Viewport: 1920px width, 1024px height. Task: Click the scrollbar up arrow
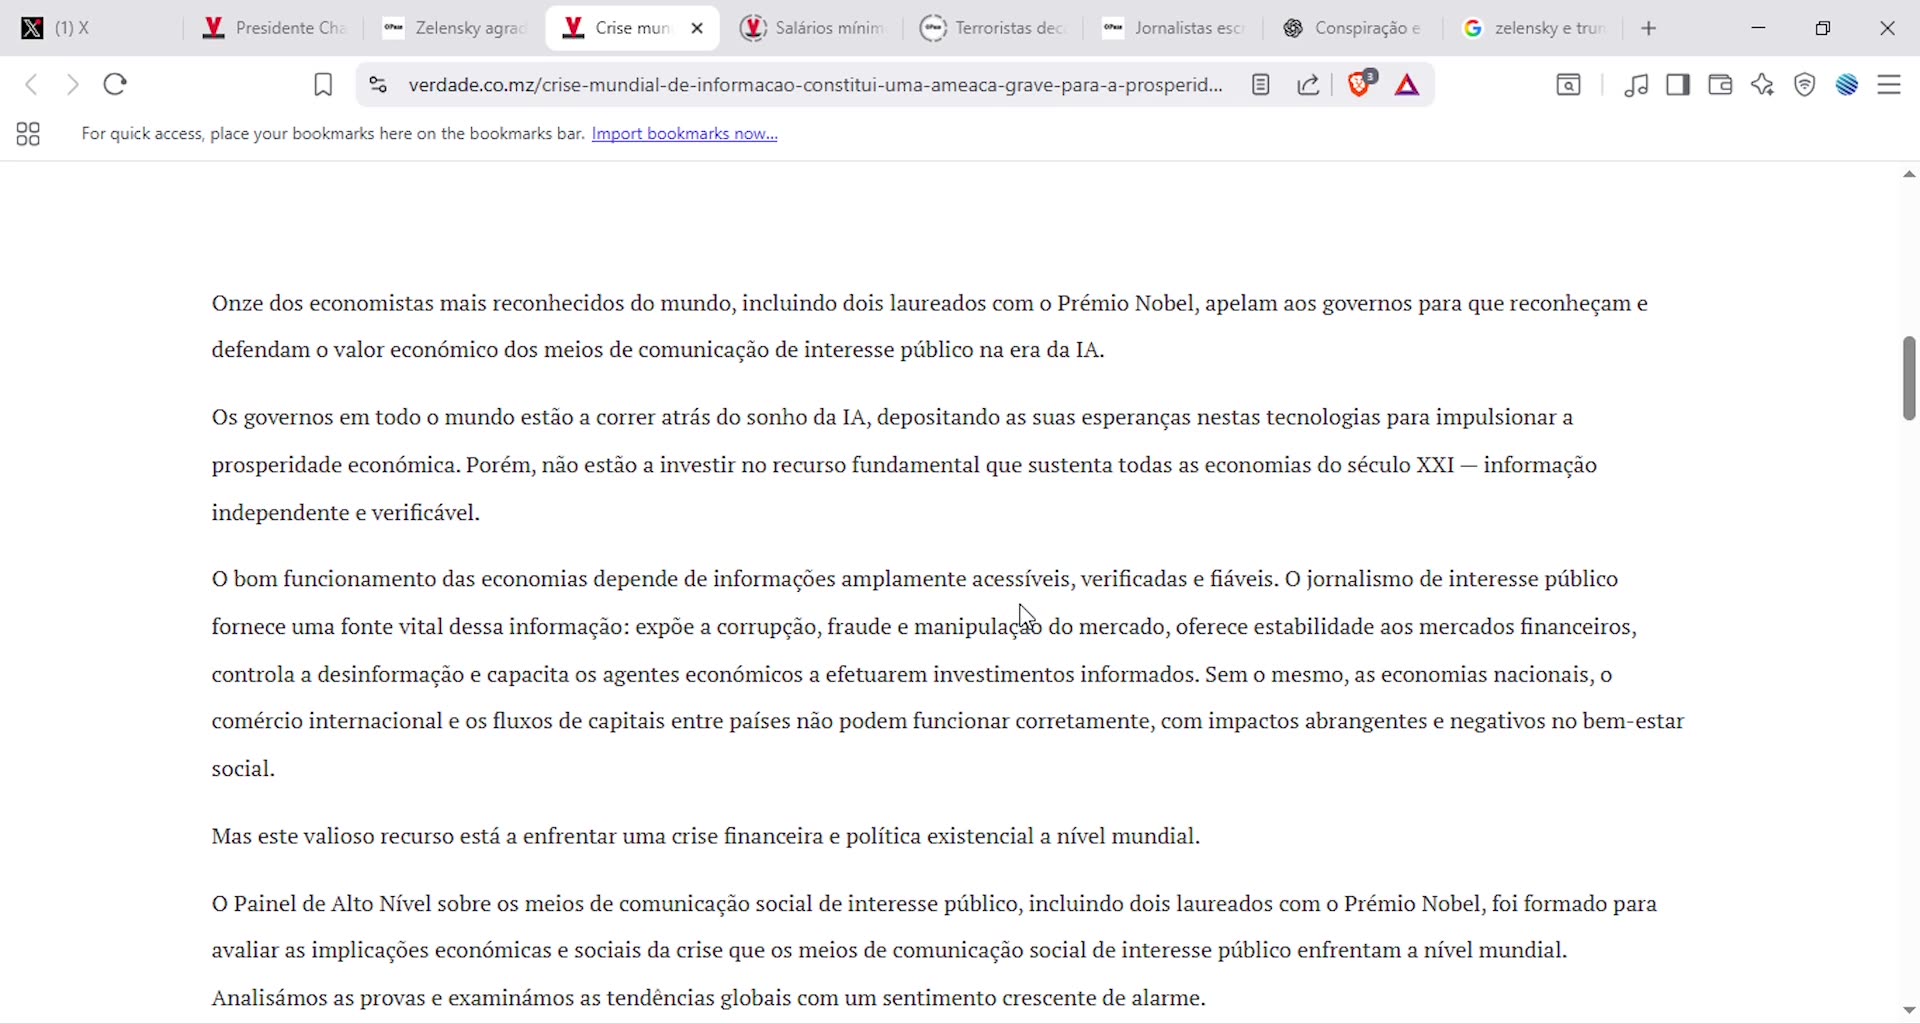[1909, 175]
